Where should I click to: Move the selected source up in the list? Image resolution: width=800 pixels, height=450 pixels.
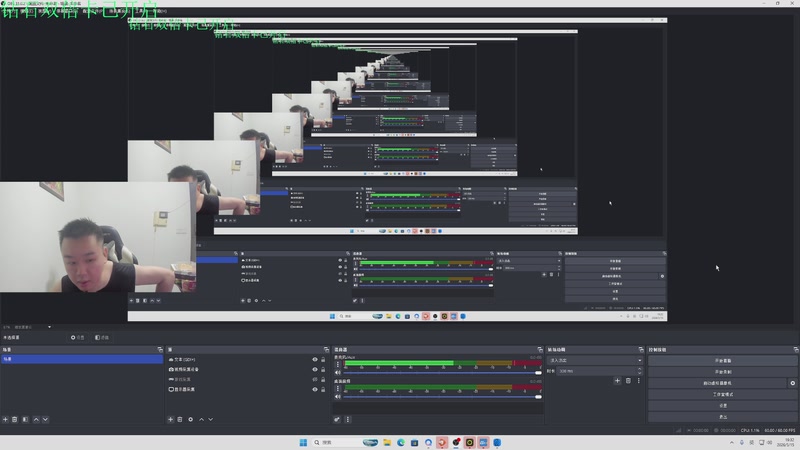(201, 419)
